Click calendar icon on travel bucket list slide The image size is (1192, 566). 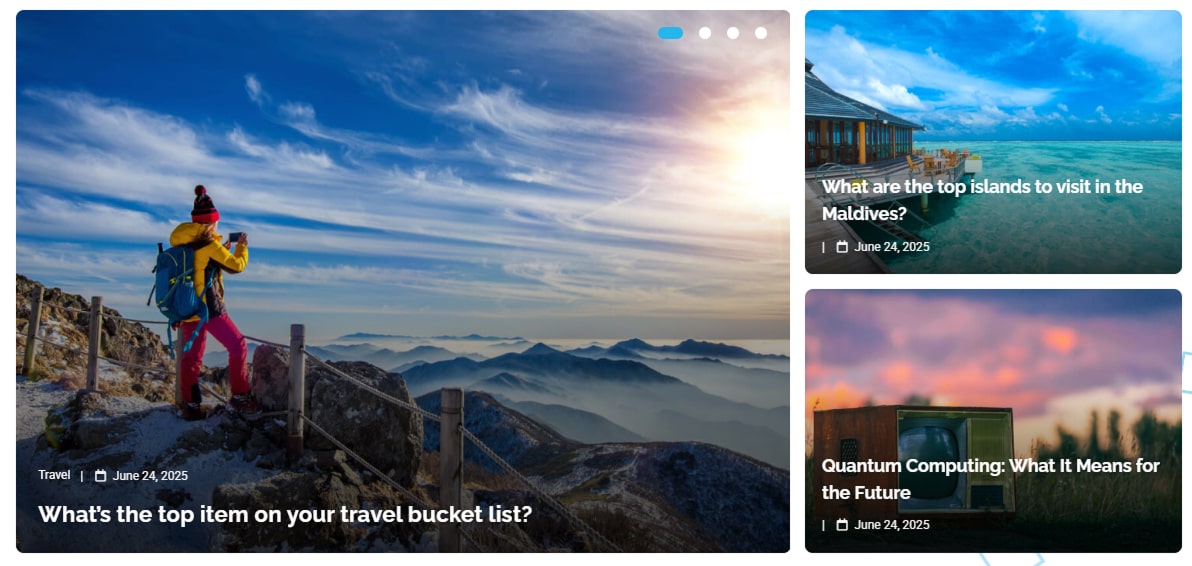(x=100, y=476)
